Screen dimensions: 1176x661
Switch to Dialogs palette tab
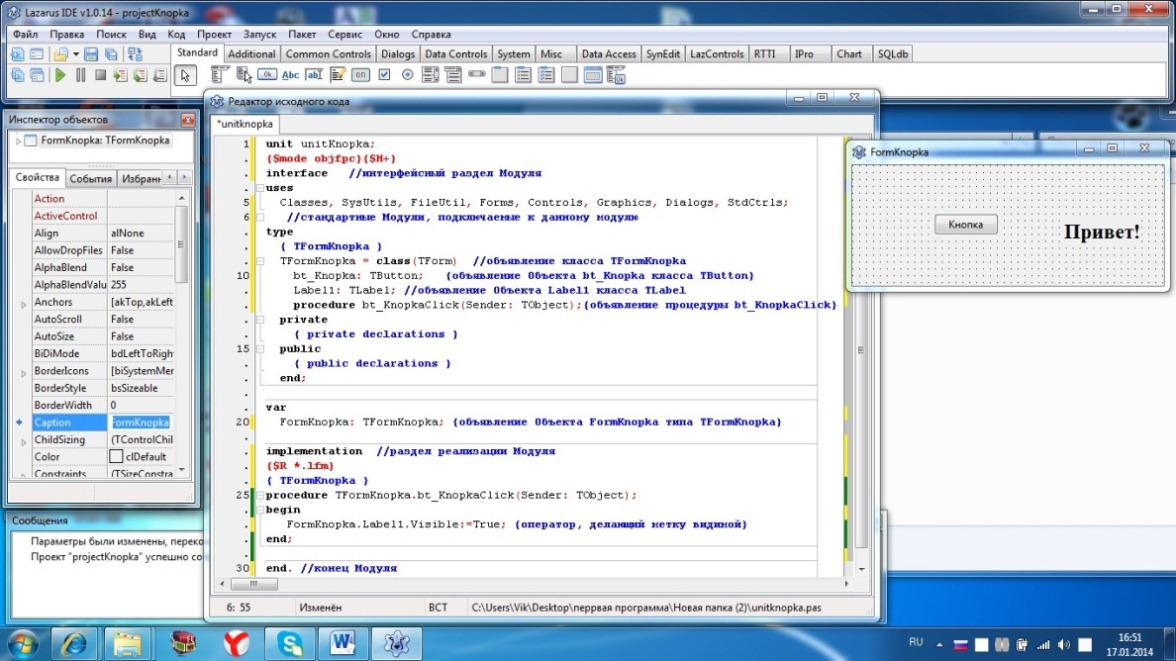(398, 54)
